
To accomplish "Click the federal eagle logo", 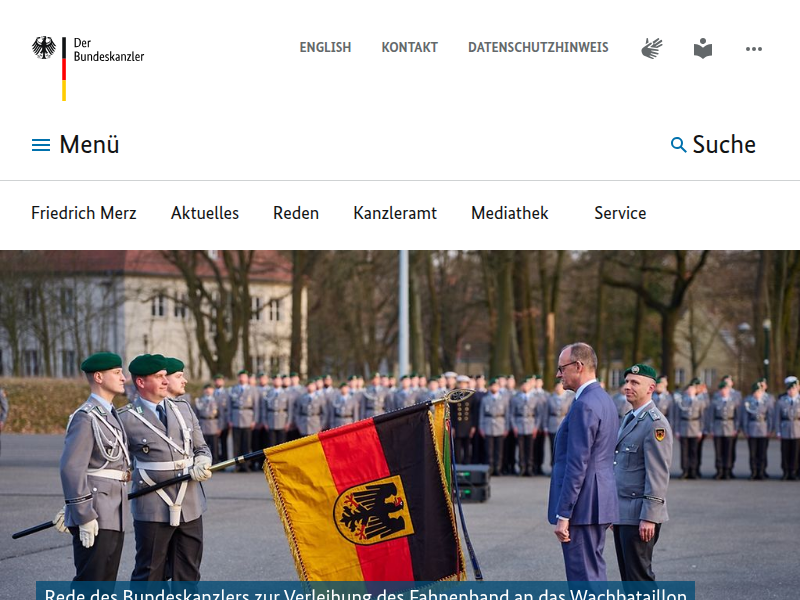I will [44, 47].
